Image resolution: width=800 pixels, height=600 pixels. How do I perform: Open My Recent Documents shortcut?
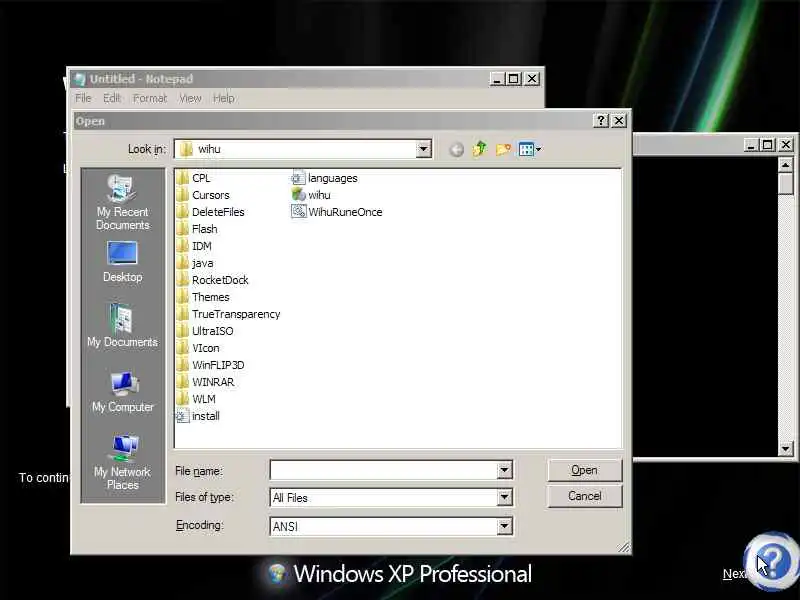(x=122, y=202)
